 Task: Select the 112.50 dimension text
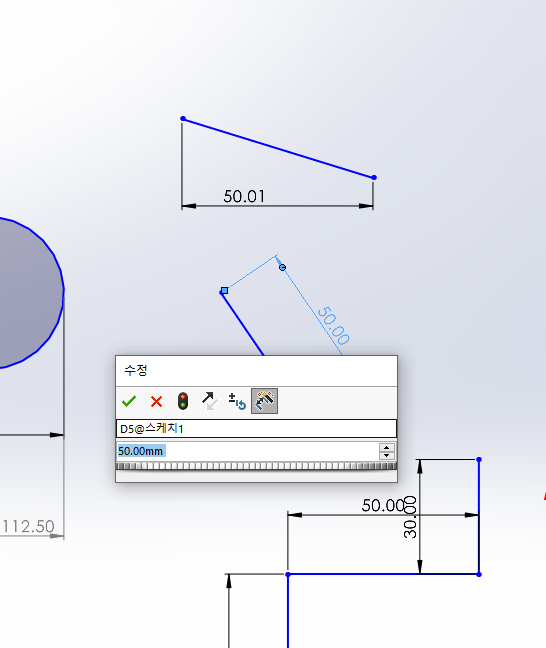coord(29,526)
